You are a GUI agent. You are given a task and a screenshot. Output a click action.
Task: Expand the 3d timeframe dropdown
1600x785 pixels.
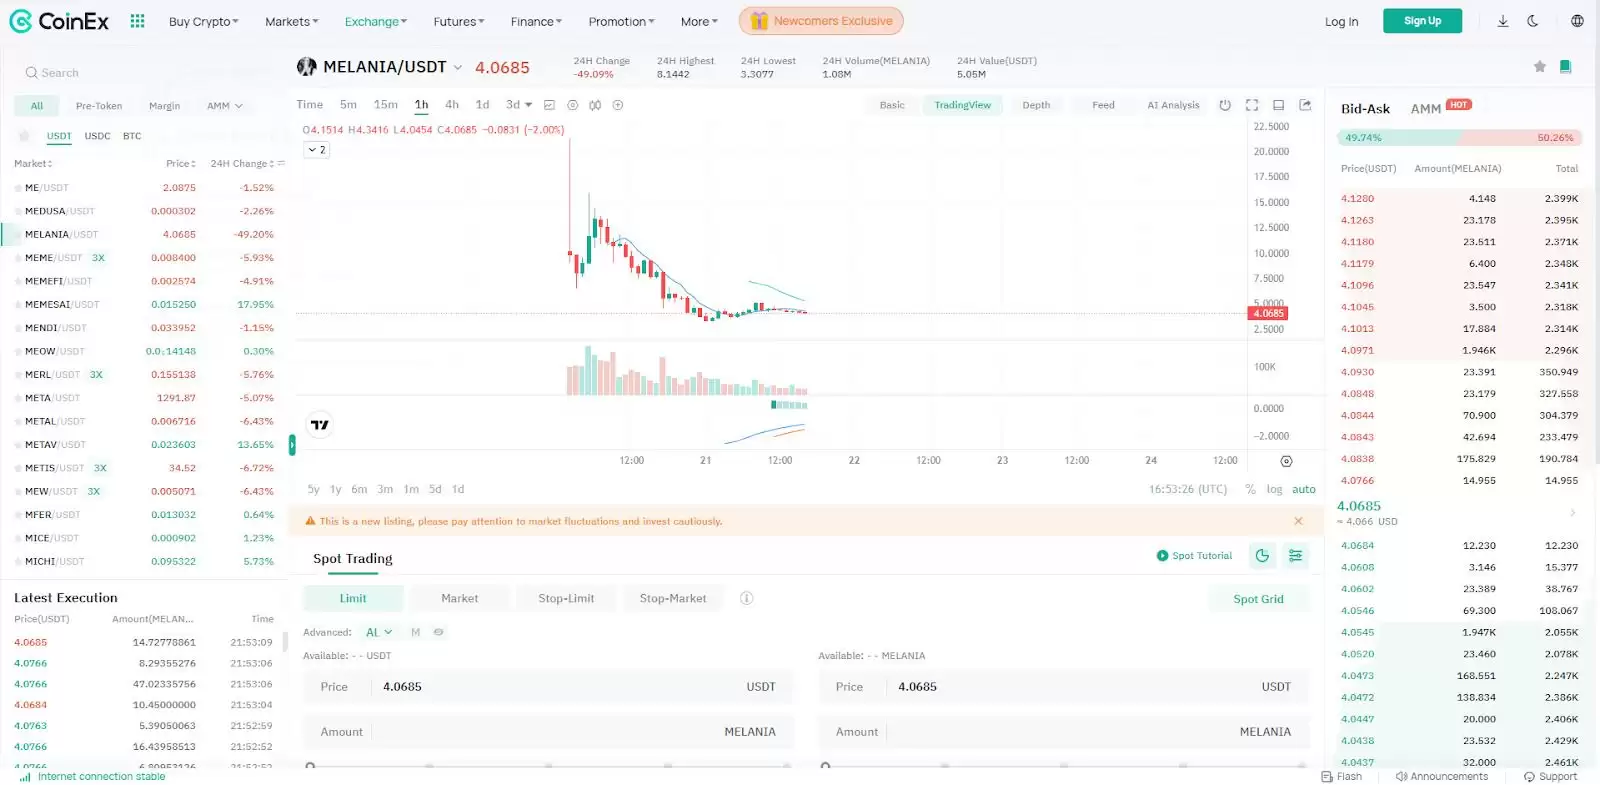(x=519, y=105)
